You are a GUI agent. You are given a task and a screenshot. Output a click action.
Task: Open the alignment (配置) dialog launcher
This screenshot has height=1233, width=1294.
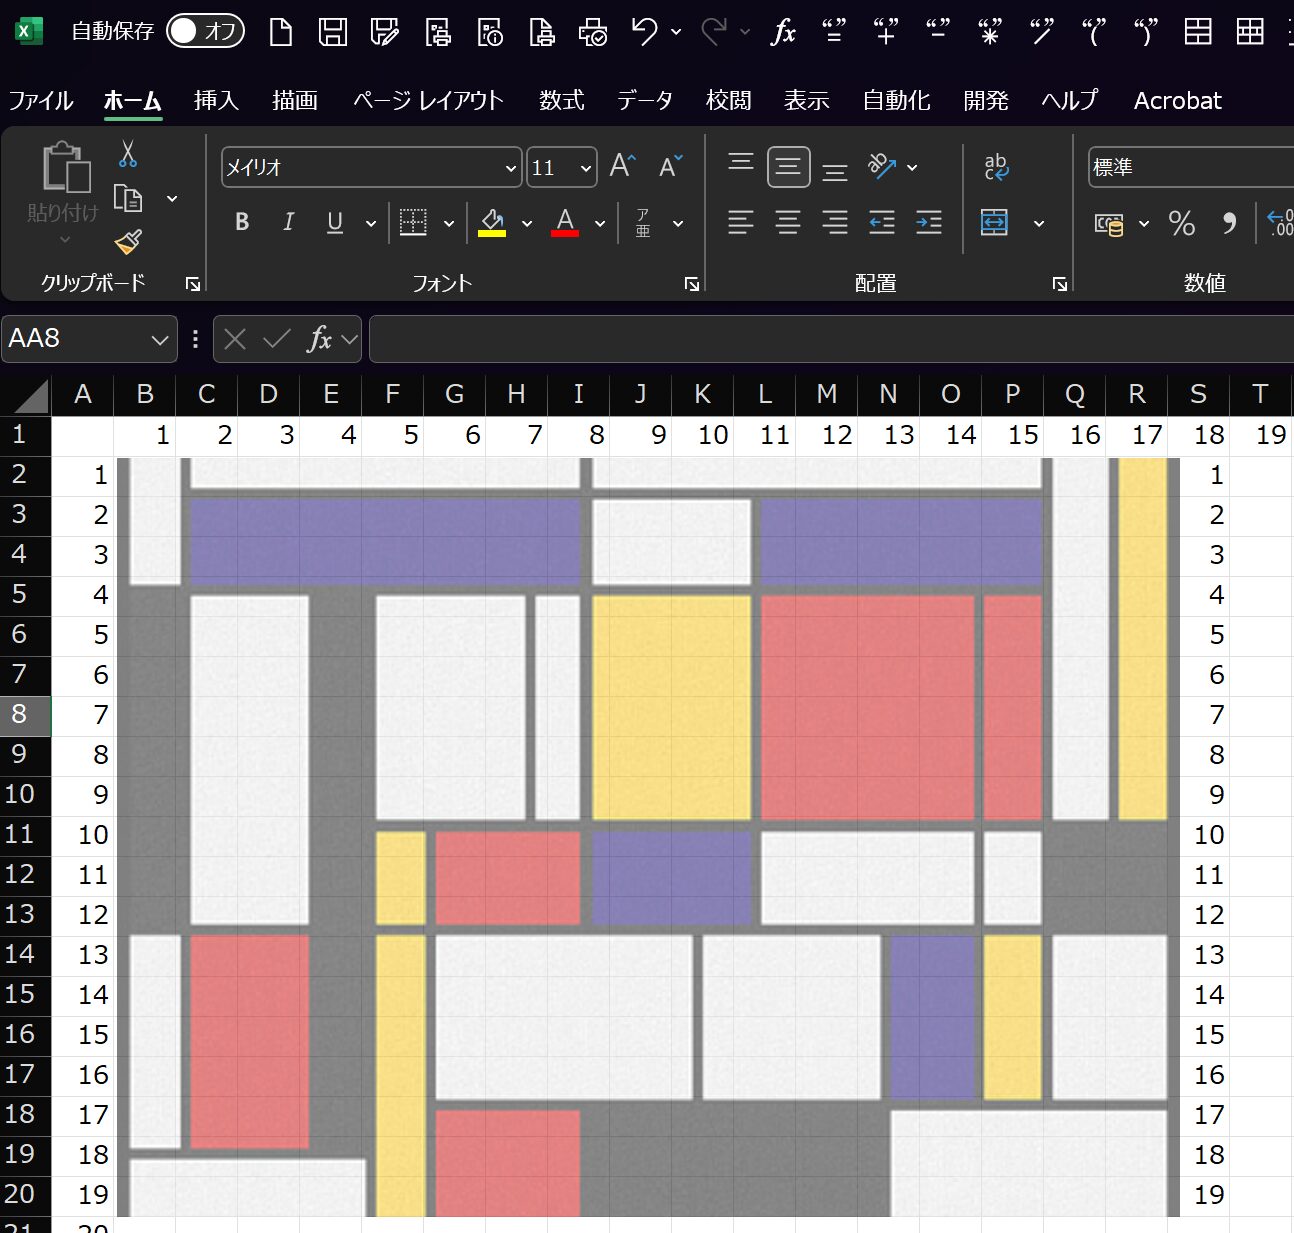[x=1059, y=284]
